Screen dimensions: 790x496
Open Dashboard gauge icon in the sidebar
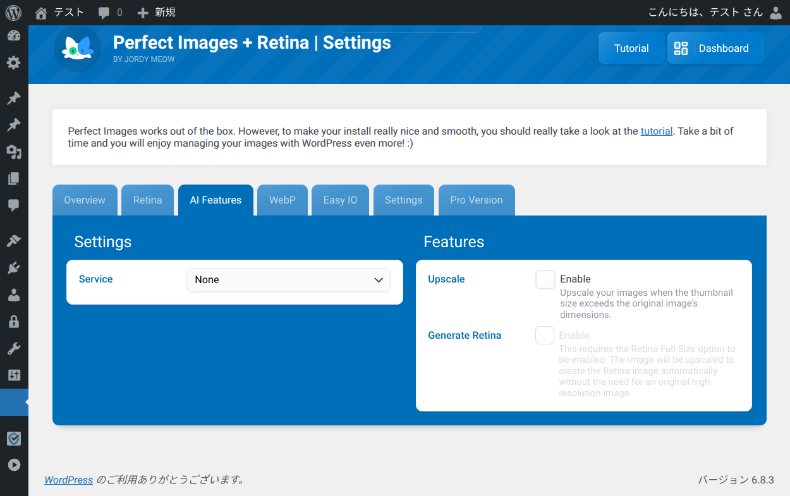click(14, 36)
